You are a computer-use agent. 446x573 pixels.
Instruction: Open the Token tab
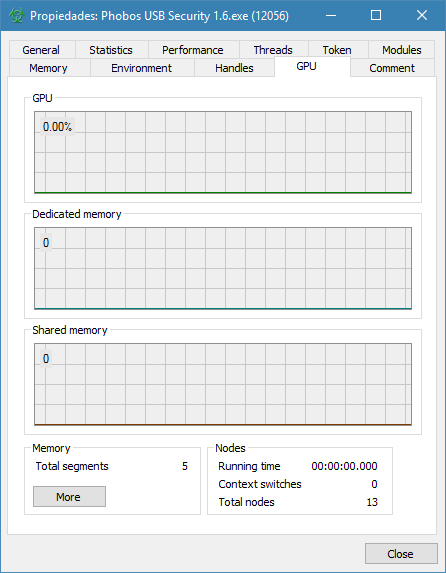point(337,50)
